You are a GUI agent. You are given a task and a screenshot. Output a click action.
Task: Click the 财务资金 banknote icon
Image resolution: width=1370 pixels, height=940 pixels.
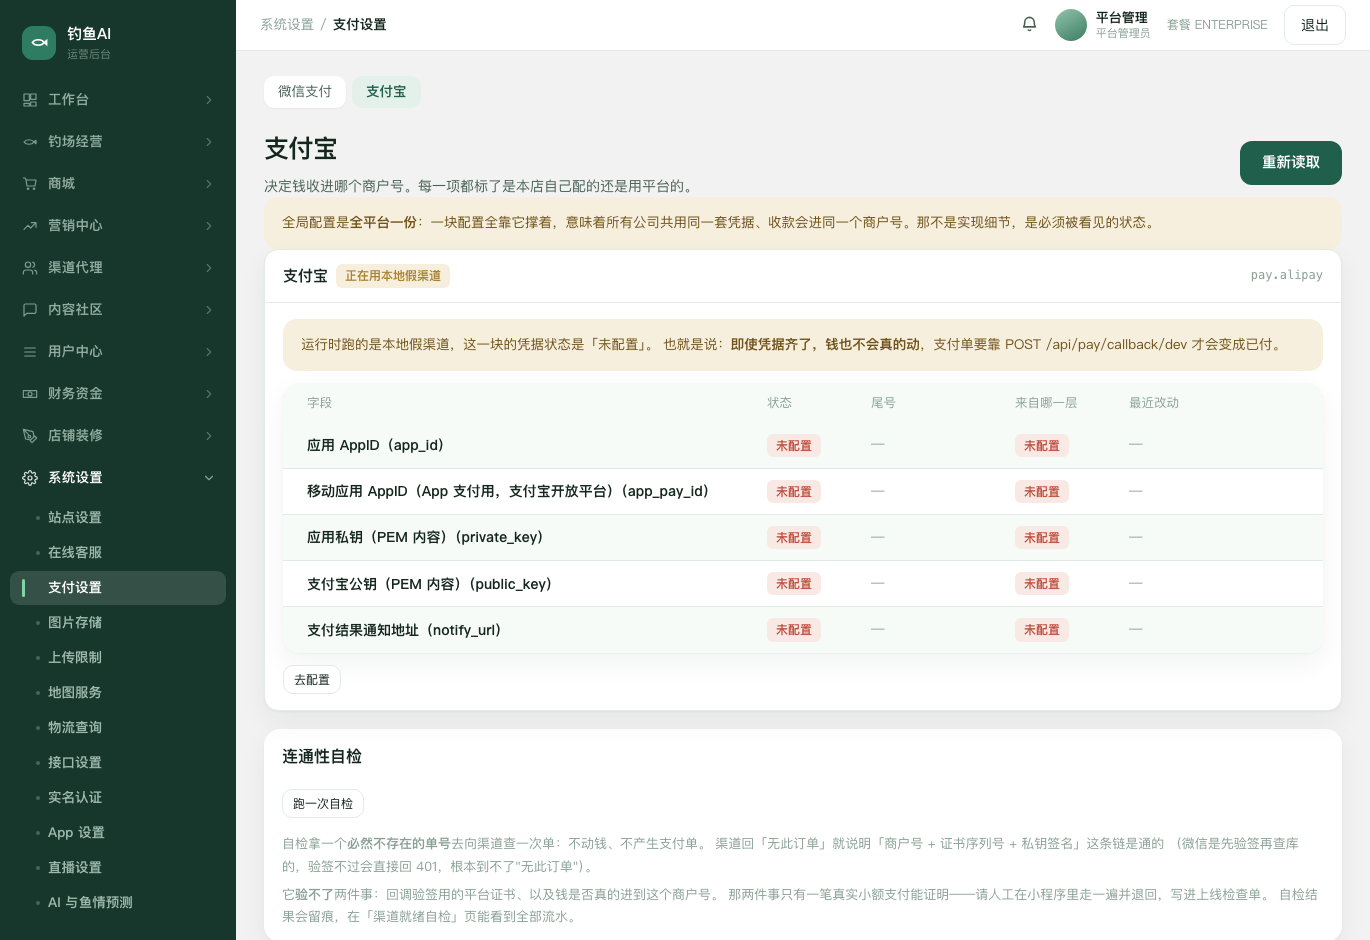pos(30,394)
